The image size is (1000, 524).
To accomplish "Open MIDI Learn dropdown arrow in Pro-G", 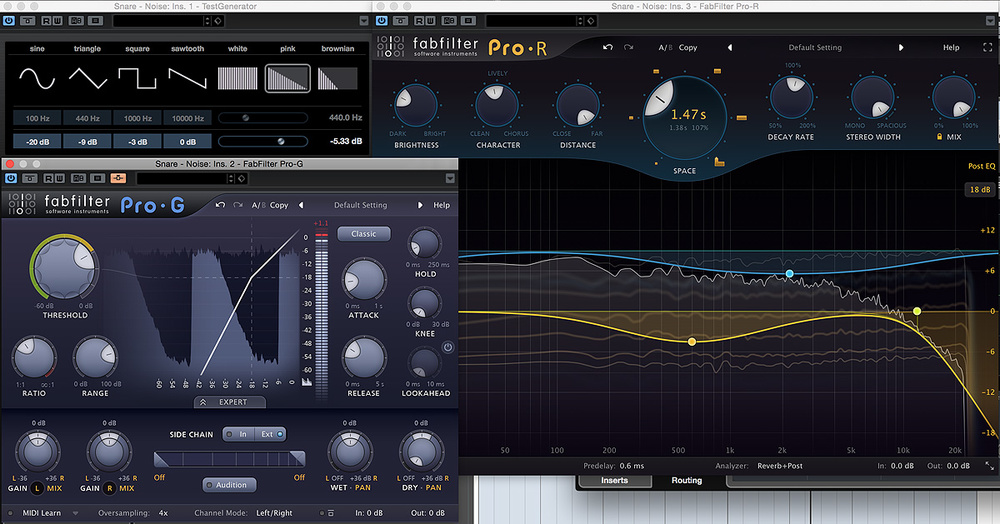I will (x=75, y=513).
